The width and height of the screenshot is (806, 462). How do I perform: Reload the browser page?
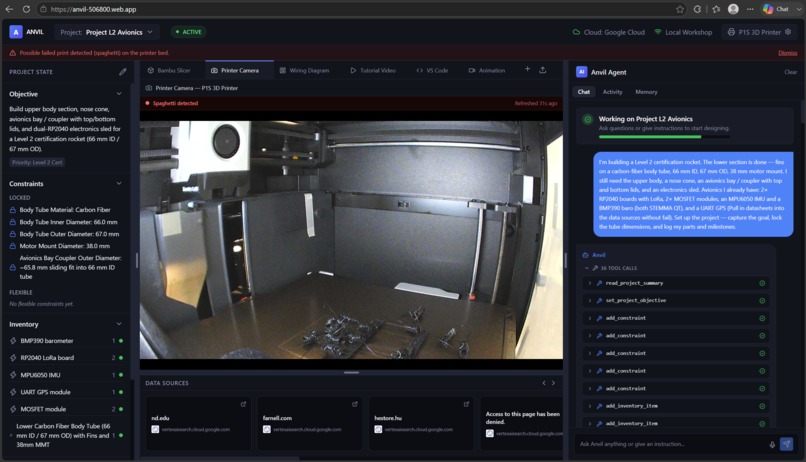pos(26,9)
